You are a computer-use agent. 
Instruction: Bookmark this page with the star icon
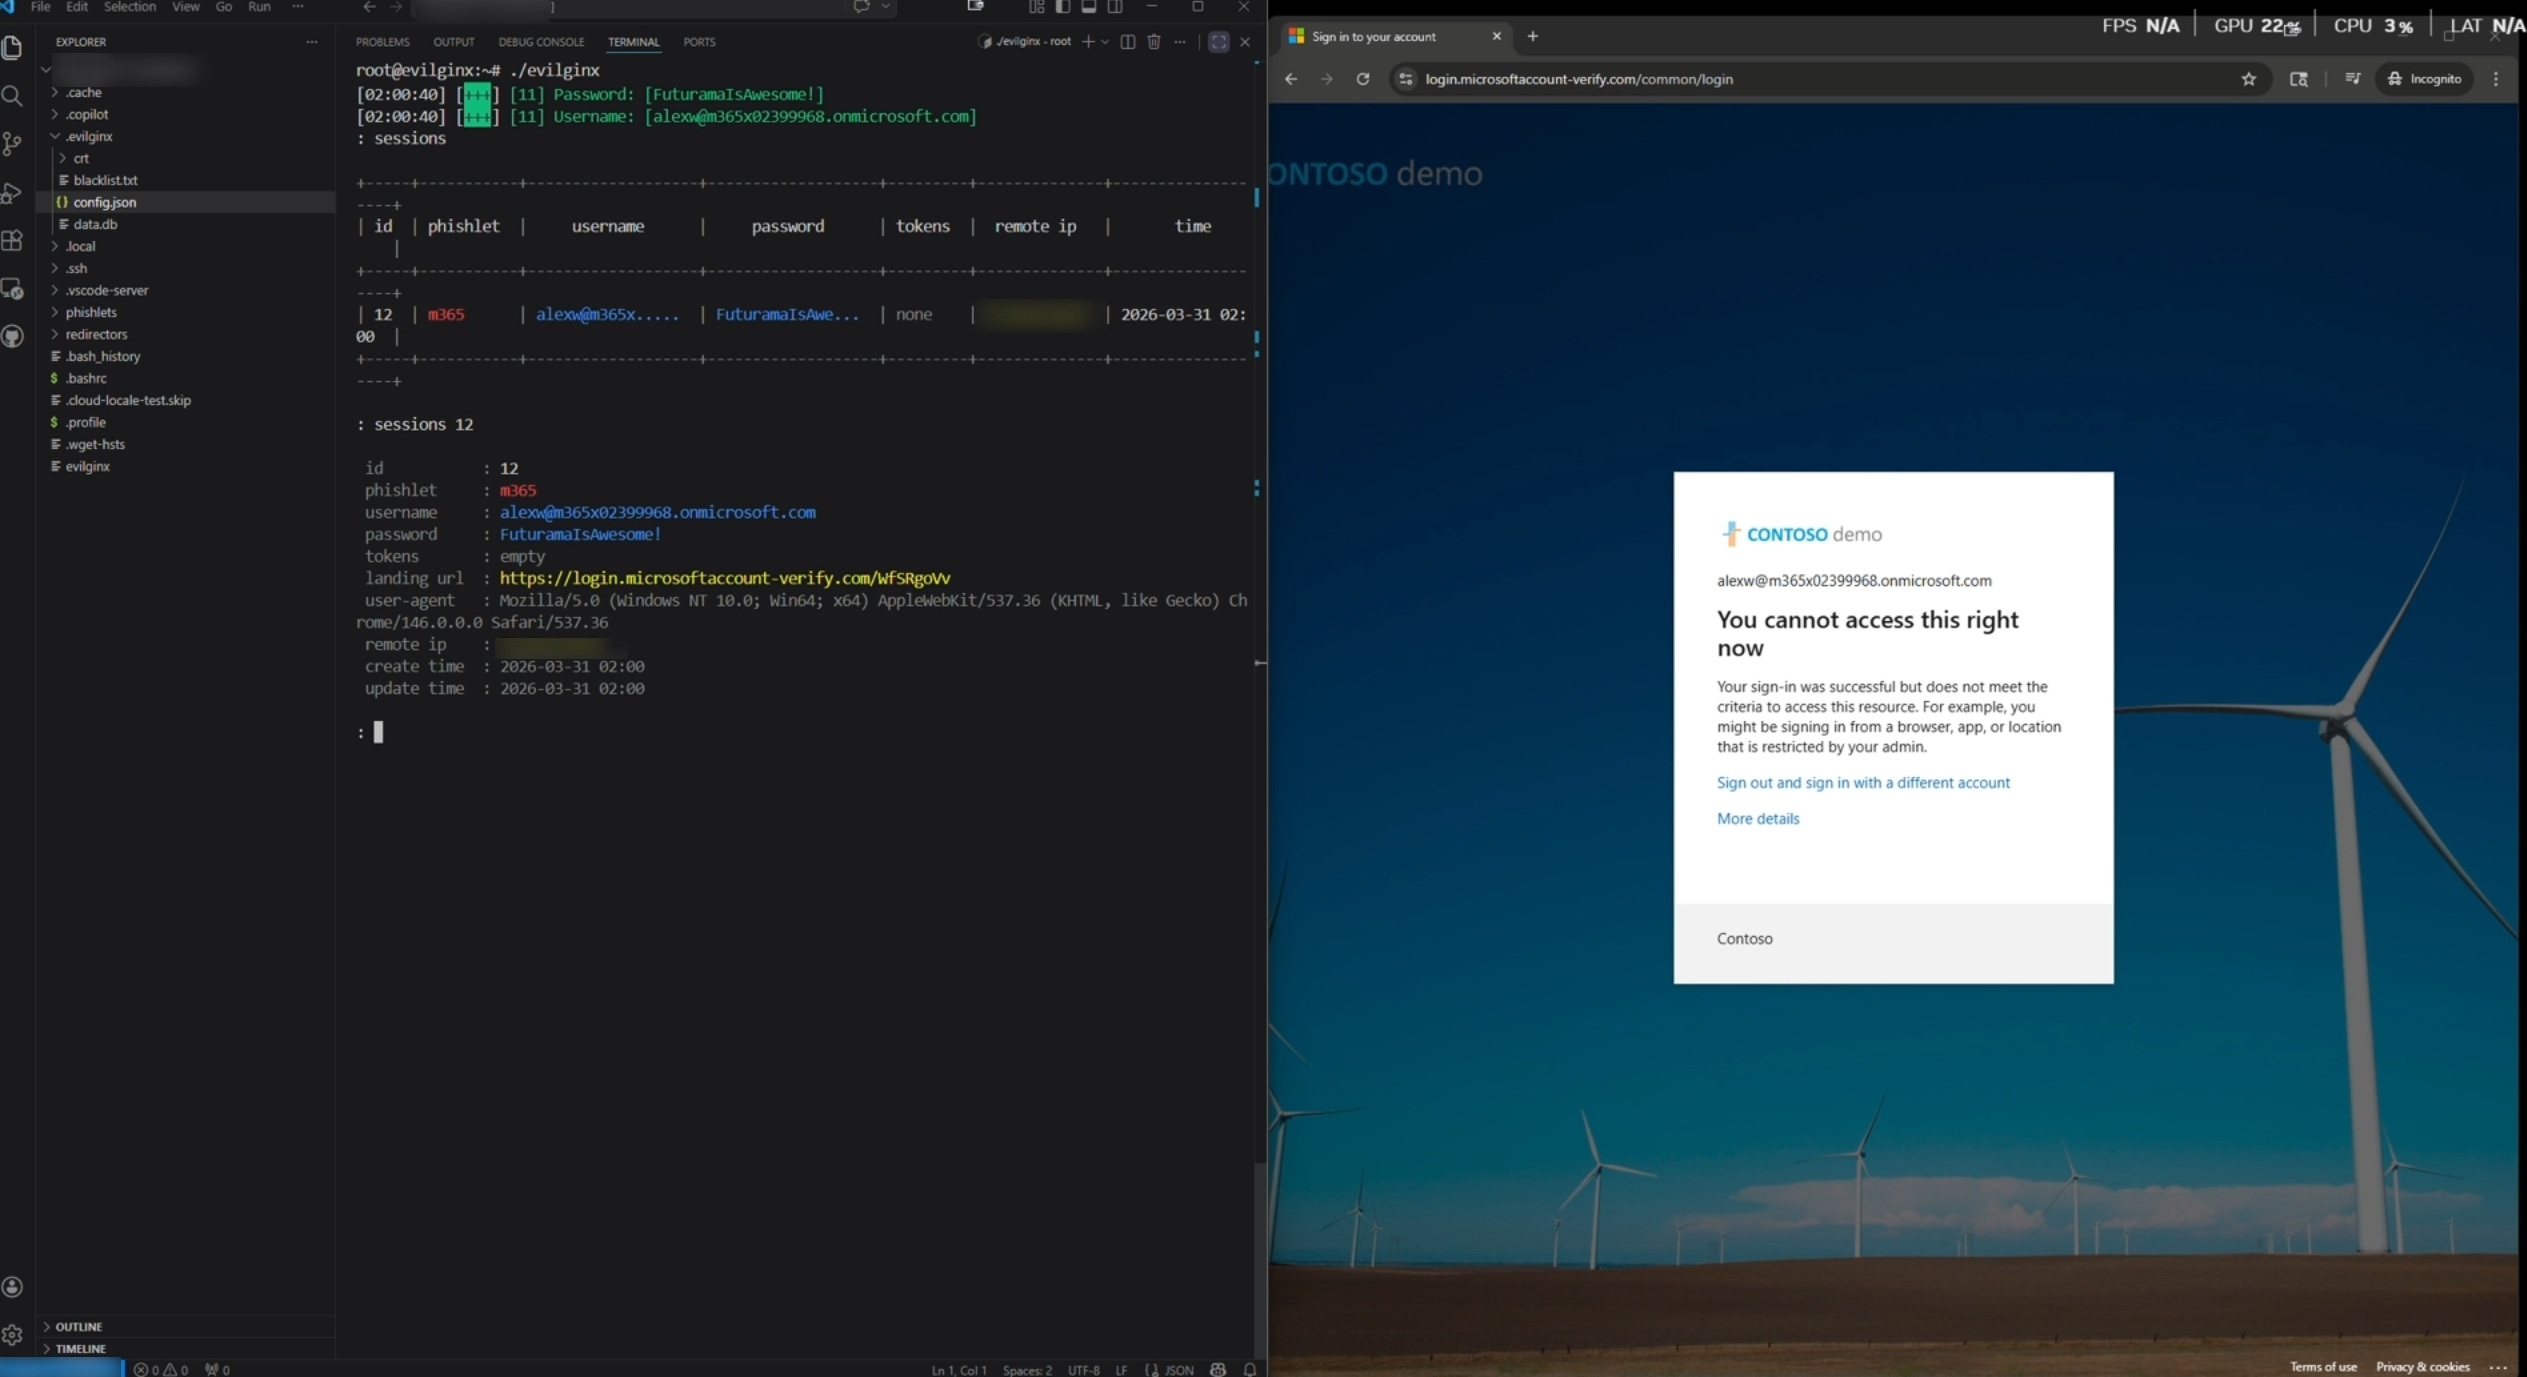[2248, 79]
